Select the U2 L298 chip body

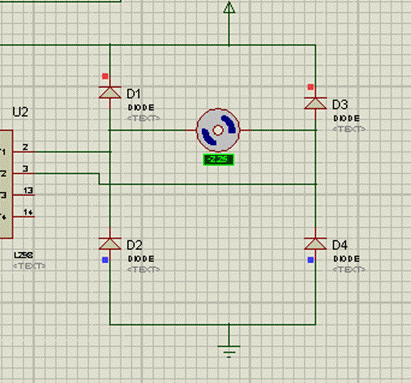click(x=6, y=184)
